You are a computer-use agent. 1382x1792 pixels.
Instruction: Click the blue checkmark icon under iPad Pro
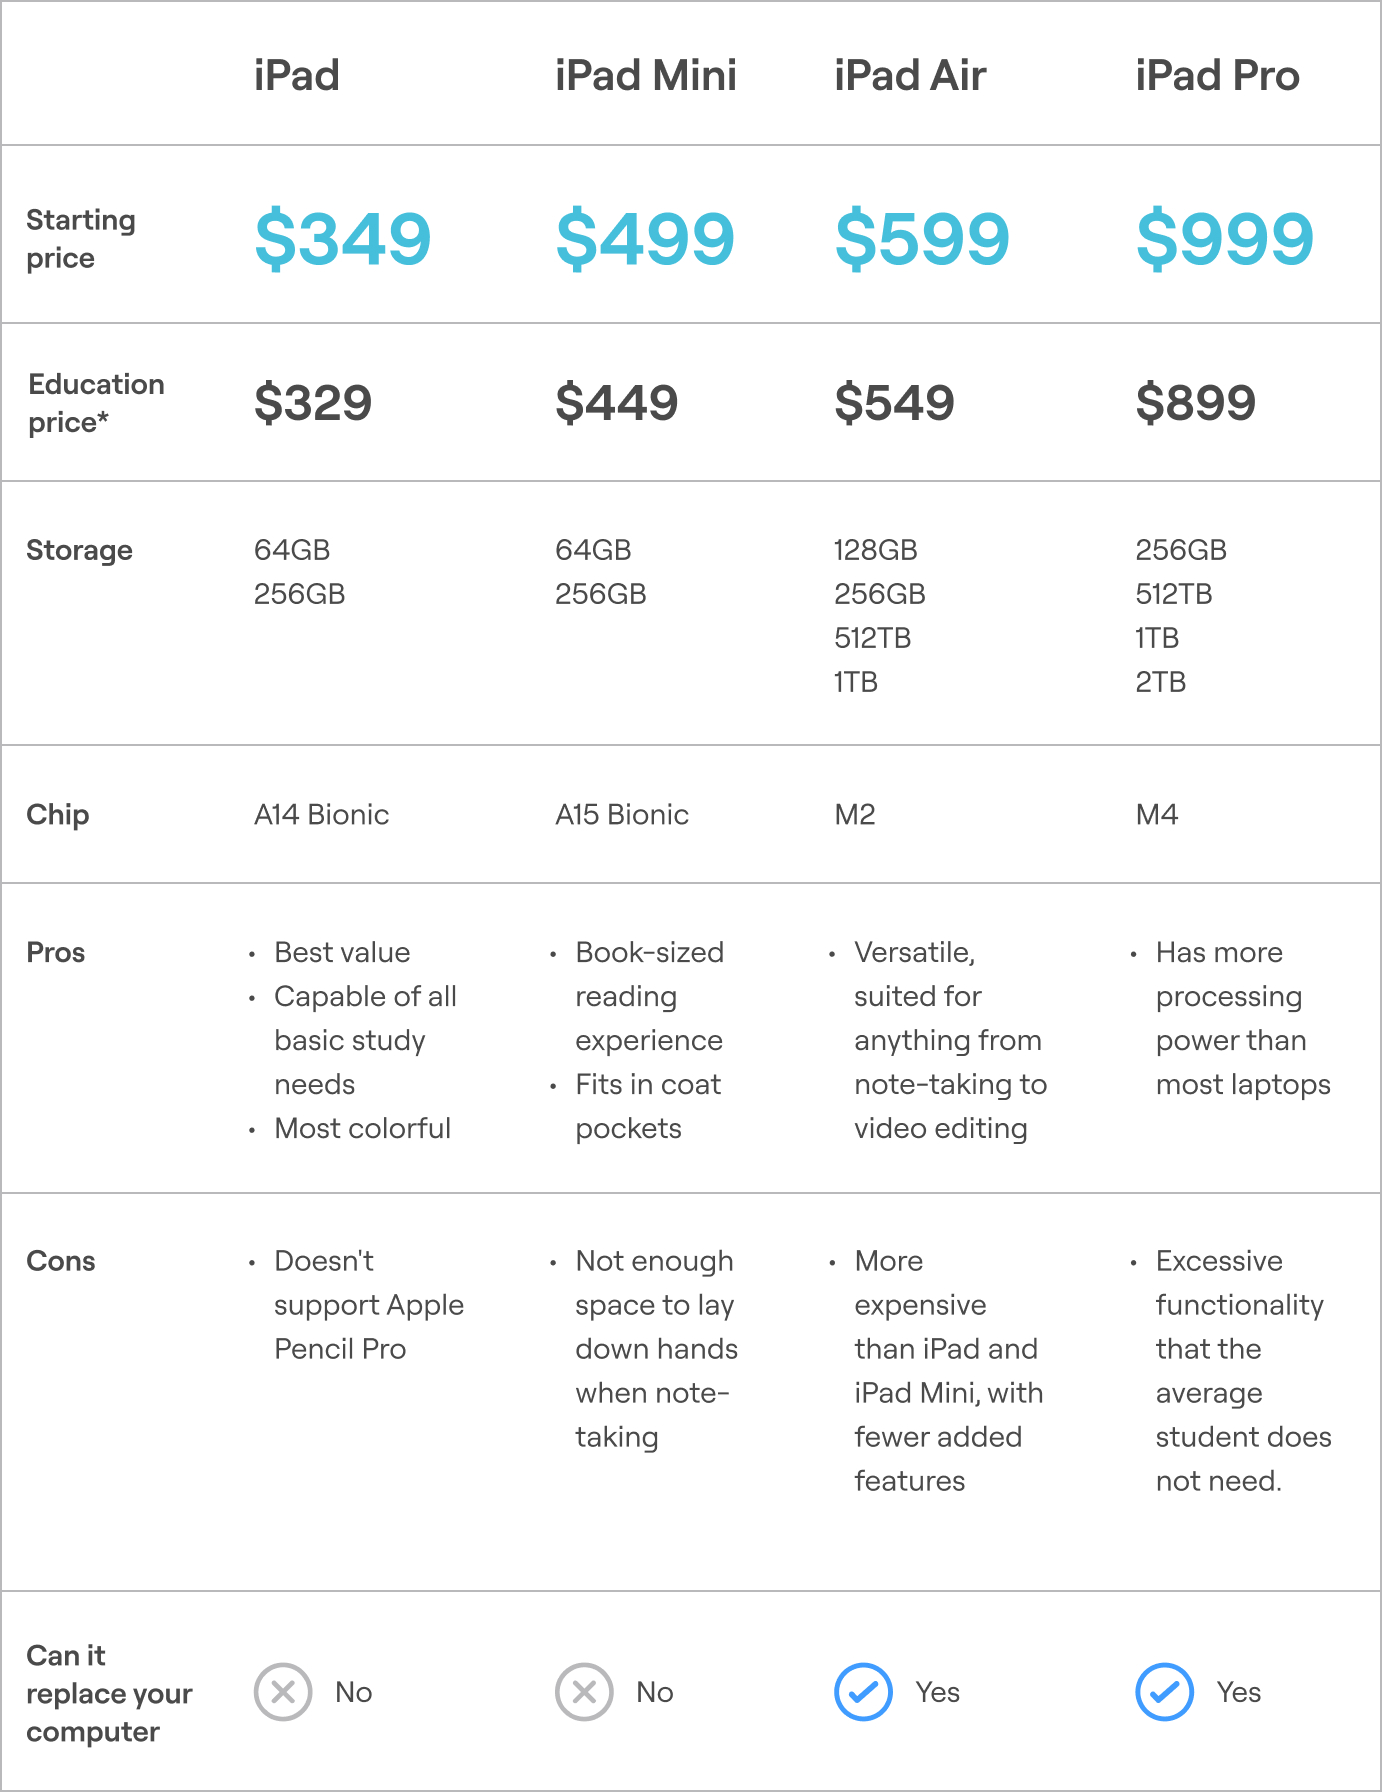(1164, 1692)
